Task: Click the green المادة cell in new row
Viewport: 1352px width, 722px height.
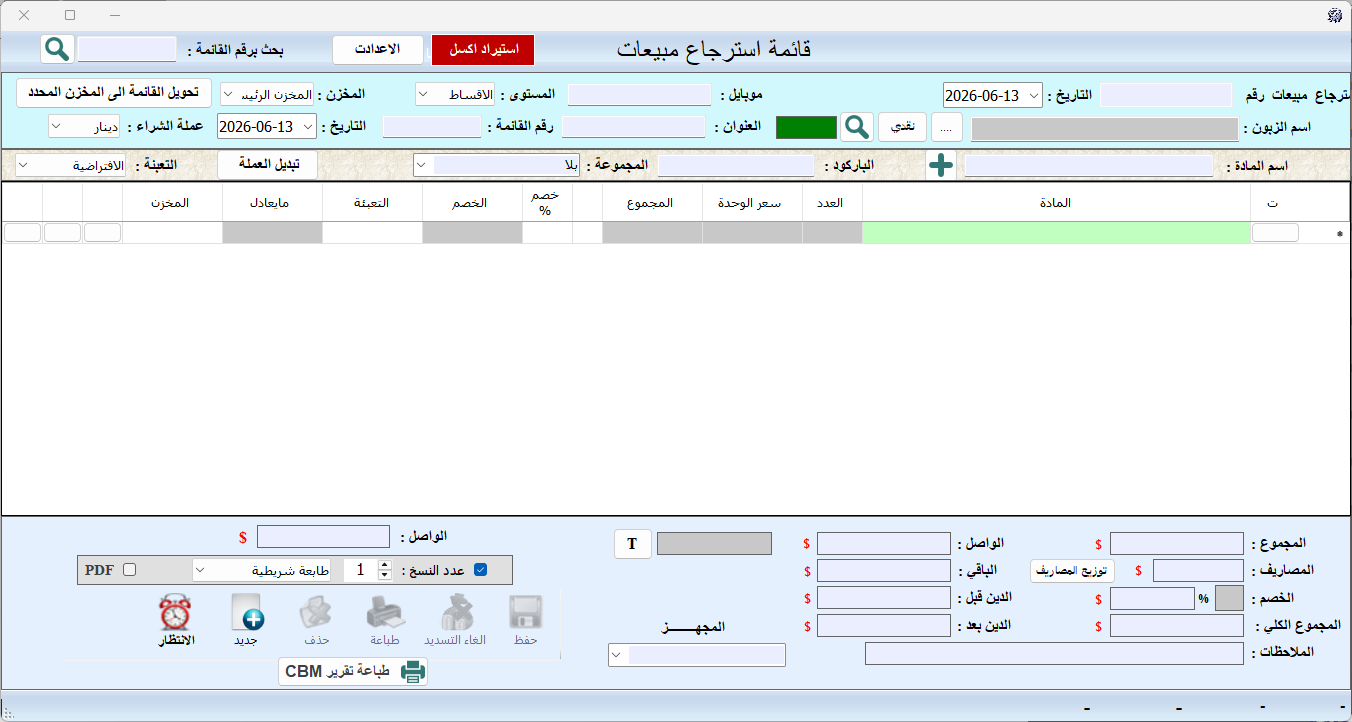Action: coord(1056,233)
